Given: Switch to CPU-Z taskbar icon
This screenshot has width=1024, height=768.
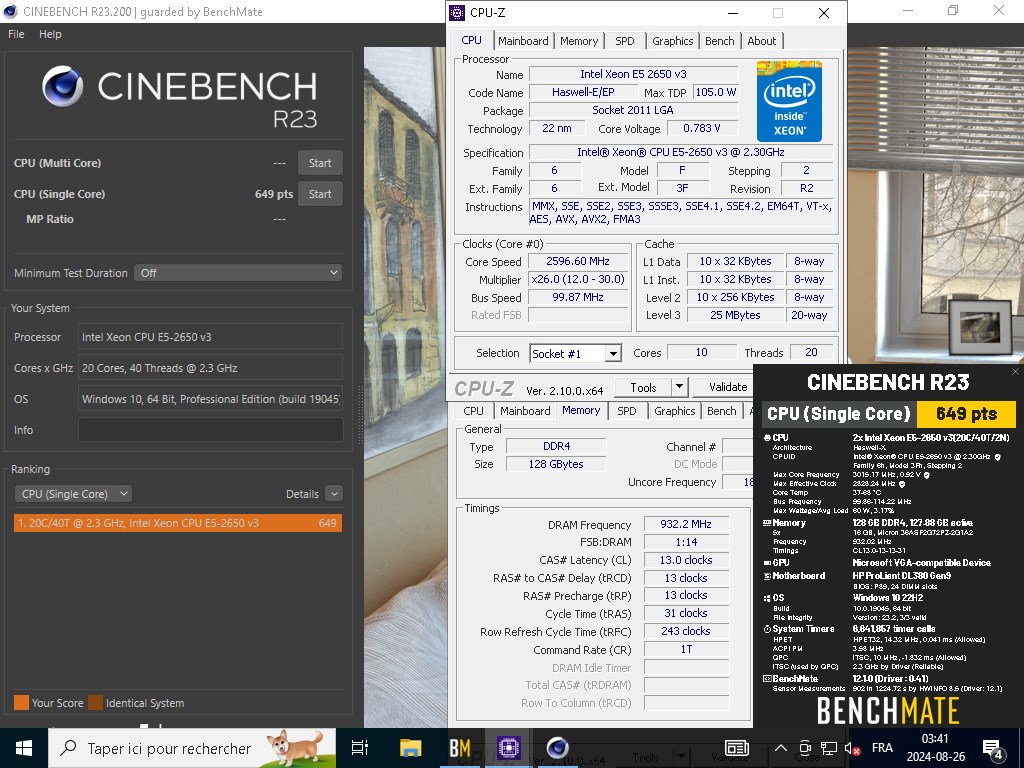Looking at the screenshot, I should [509, 748].
